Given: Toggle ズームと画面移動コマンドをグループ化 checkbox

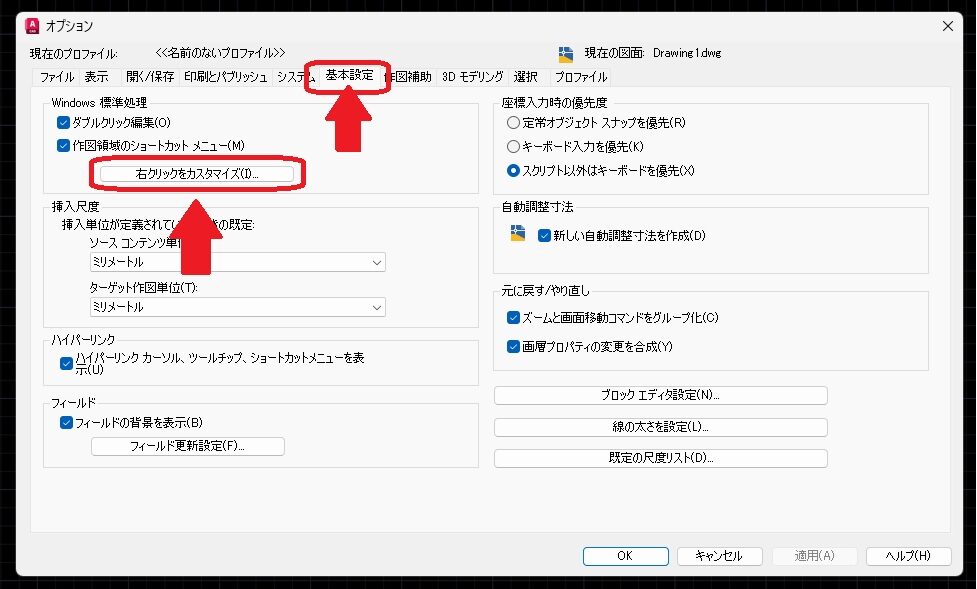Looking at the screenshot, I should tap(514, 318).
